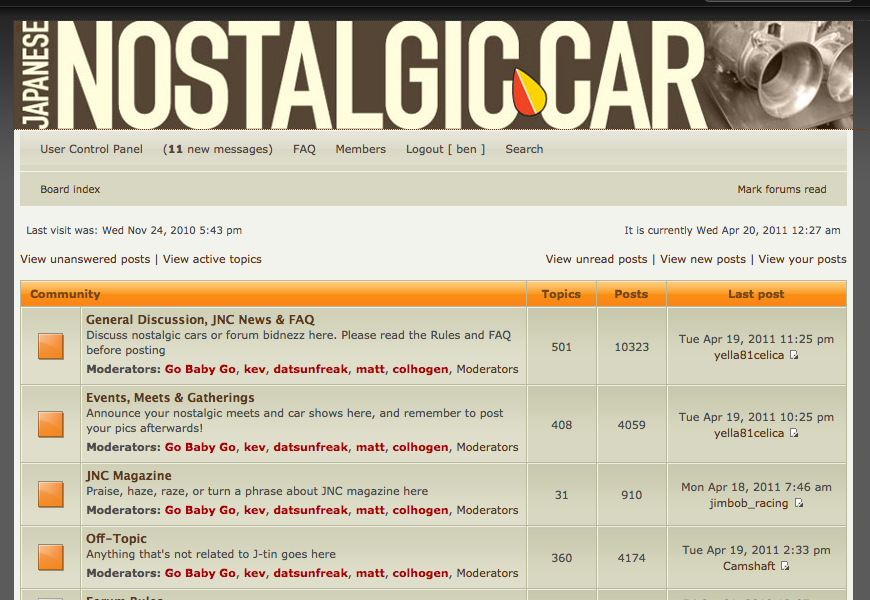Open Camshaft user profile
Image resolution: width=870 pixels, height=600 pixels.
749,566
